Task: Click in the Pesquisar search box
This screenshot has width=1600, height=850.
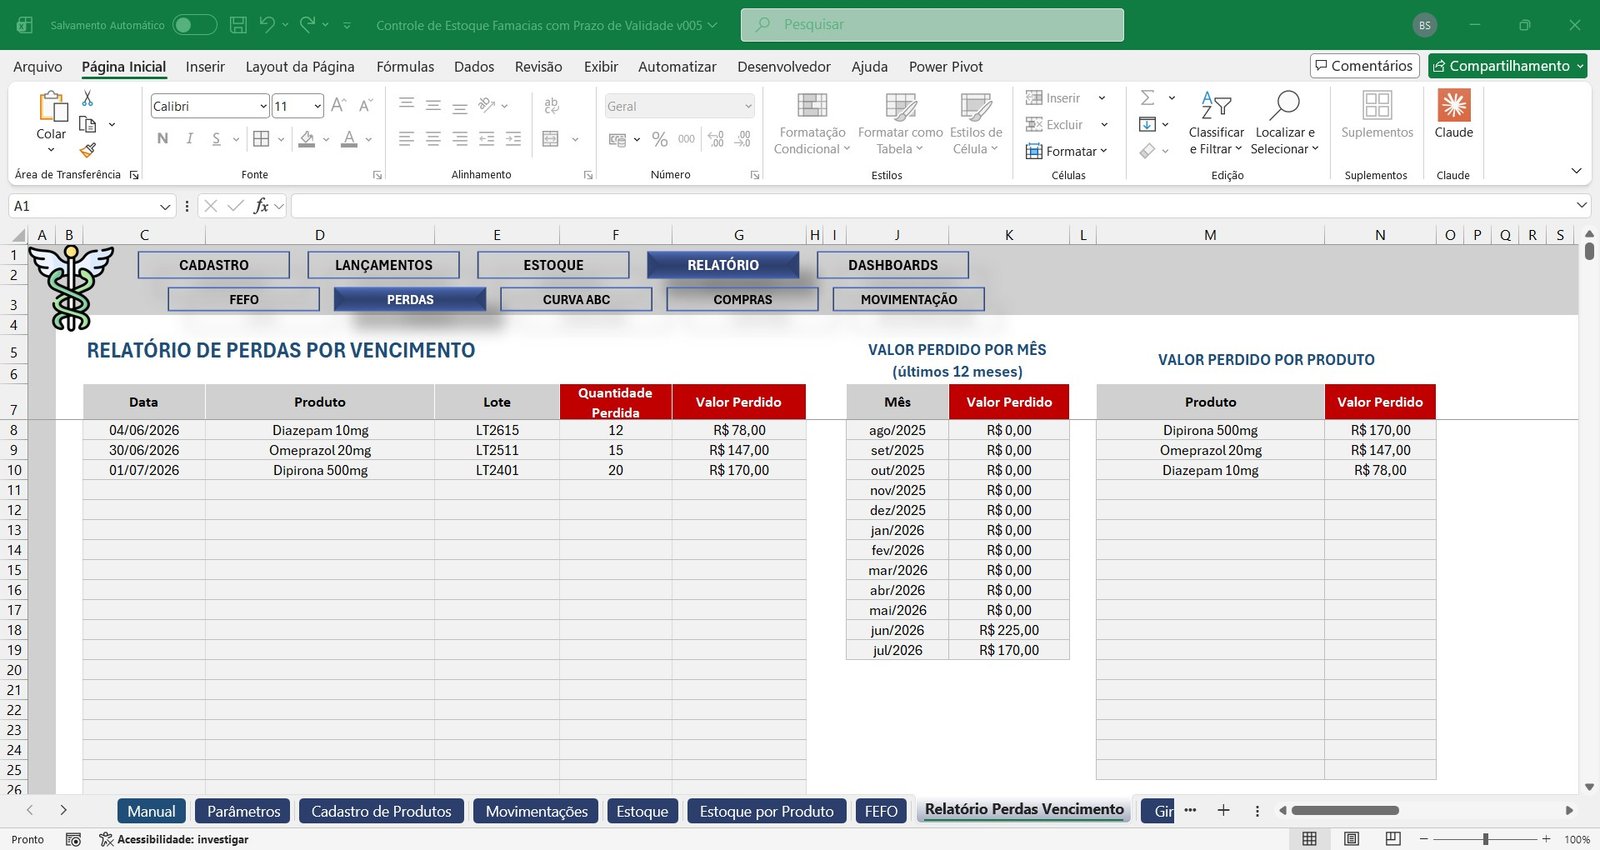Action: (932, 25)
